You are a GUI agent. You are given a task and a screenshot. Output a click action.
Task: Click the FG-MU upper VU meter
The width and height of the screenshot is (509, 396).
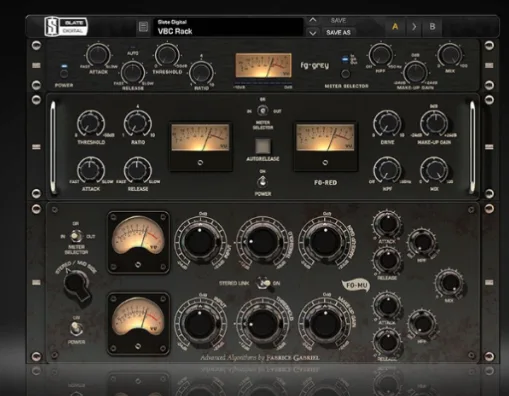[138, 242]
